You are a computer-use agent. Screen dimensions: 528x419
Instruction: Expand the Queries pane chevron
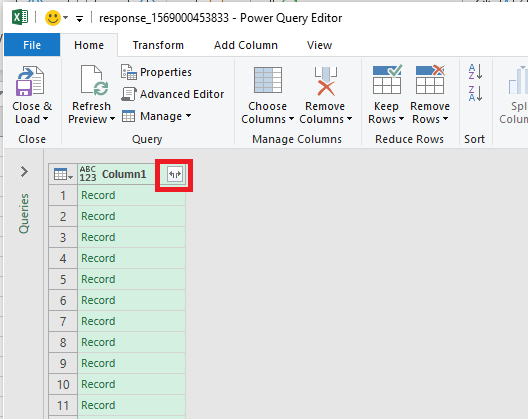[x=24, y=171]
